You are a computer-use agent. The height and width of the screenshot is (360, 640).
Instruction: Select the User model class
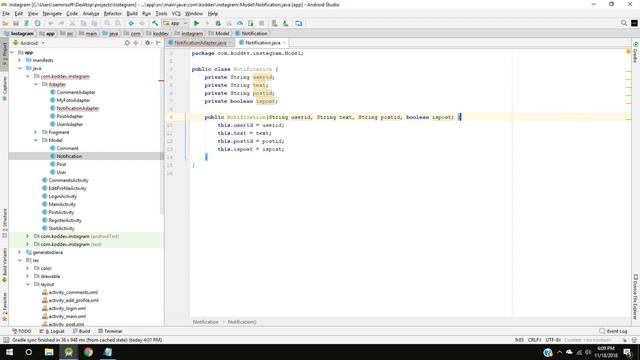61,172
